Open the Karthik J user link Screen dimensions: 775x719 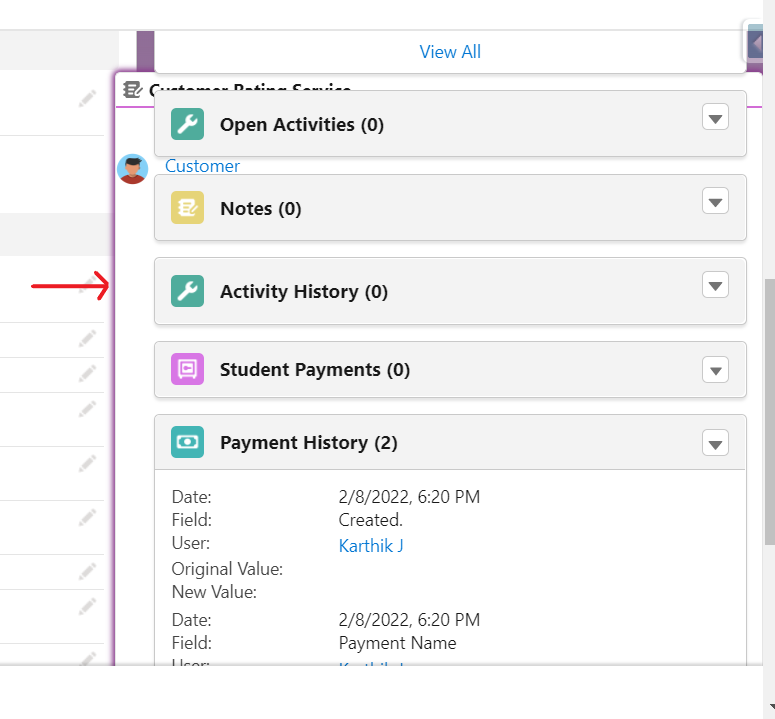pos(371,546)
